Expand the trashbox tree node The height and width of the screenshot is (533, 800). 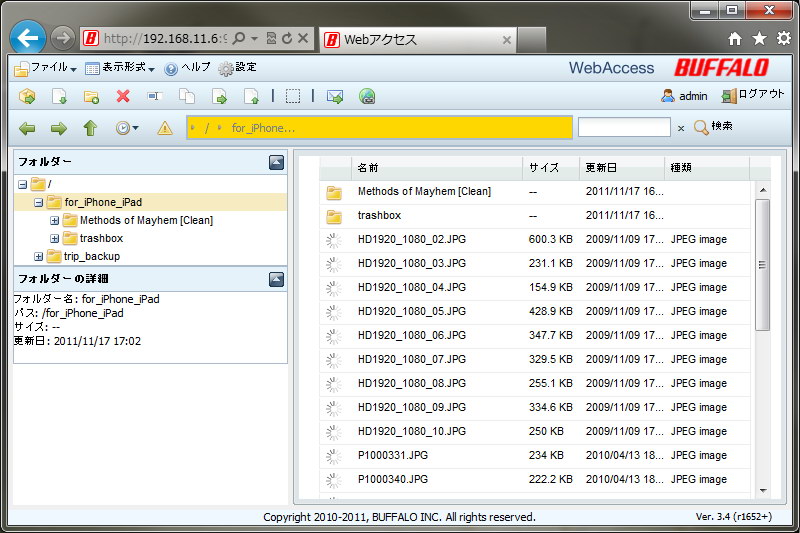click(55, 238)
